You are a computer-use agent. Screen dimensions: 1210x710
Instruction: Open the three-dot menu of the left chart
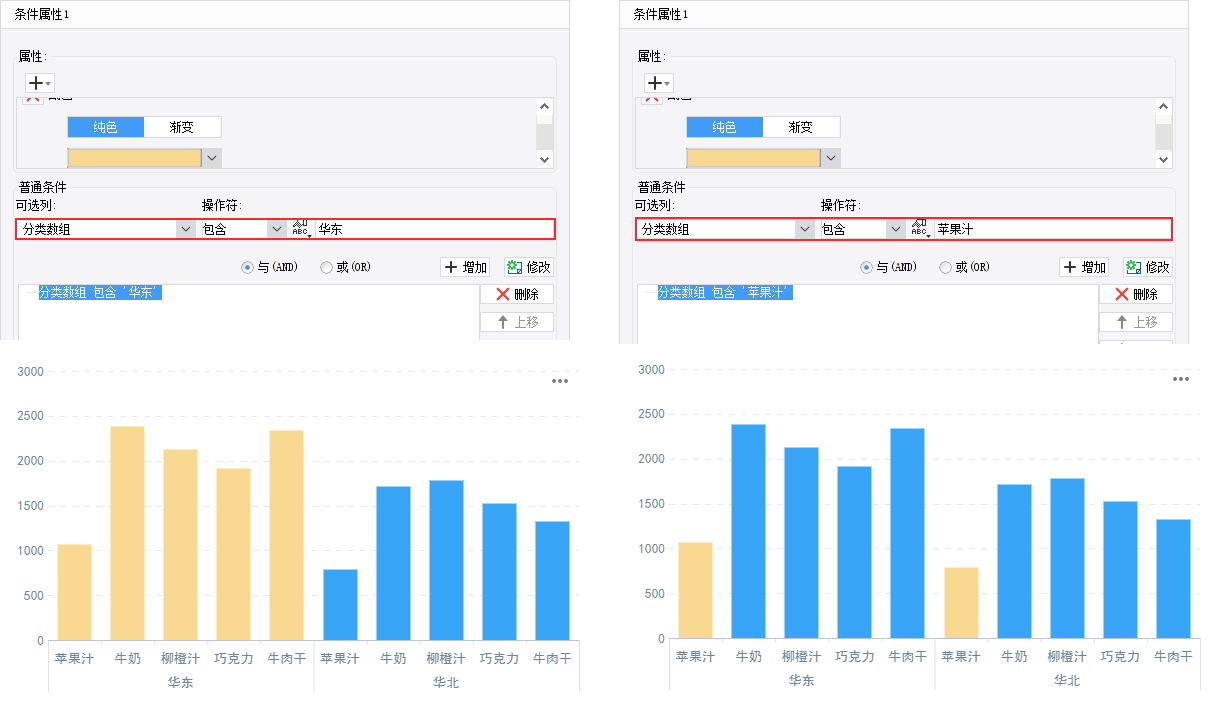click(561, 381)
